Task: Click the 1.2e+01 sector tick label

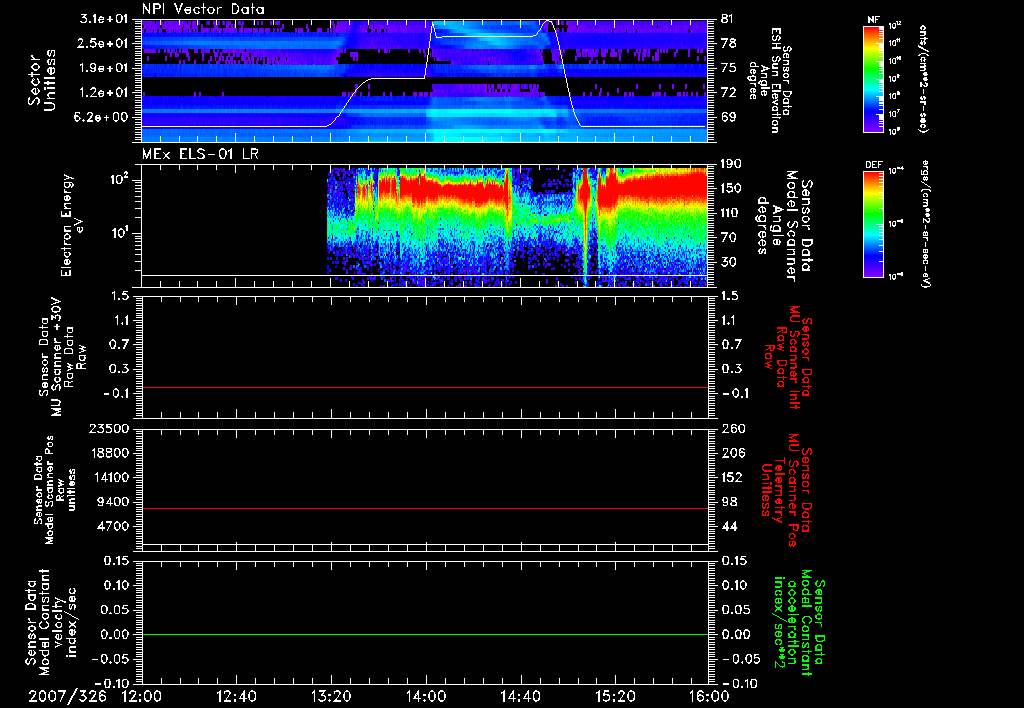Action: click(x=106, y=93)
